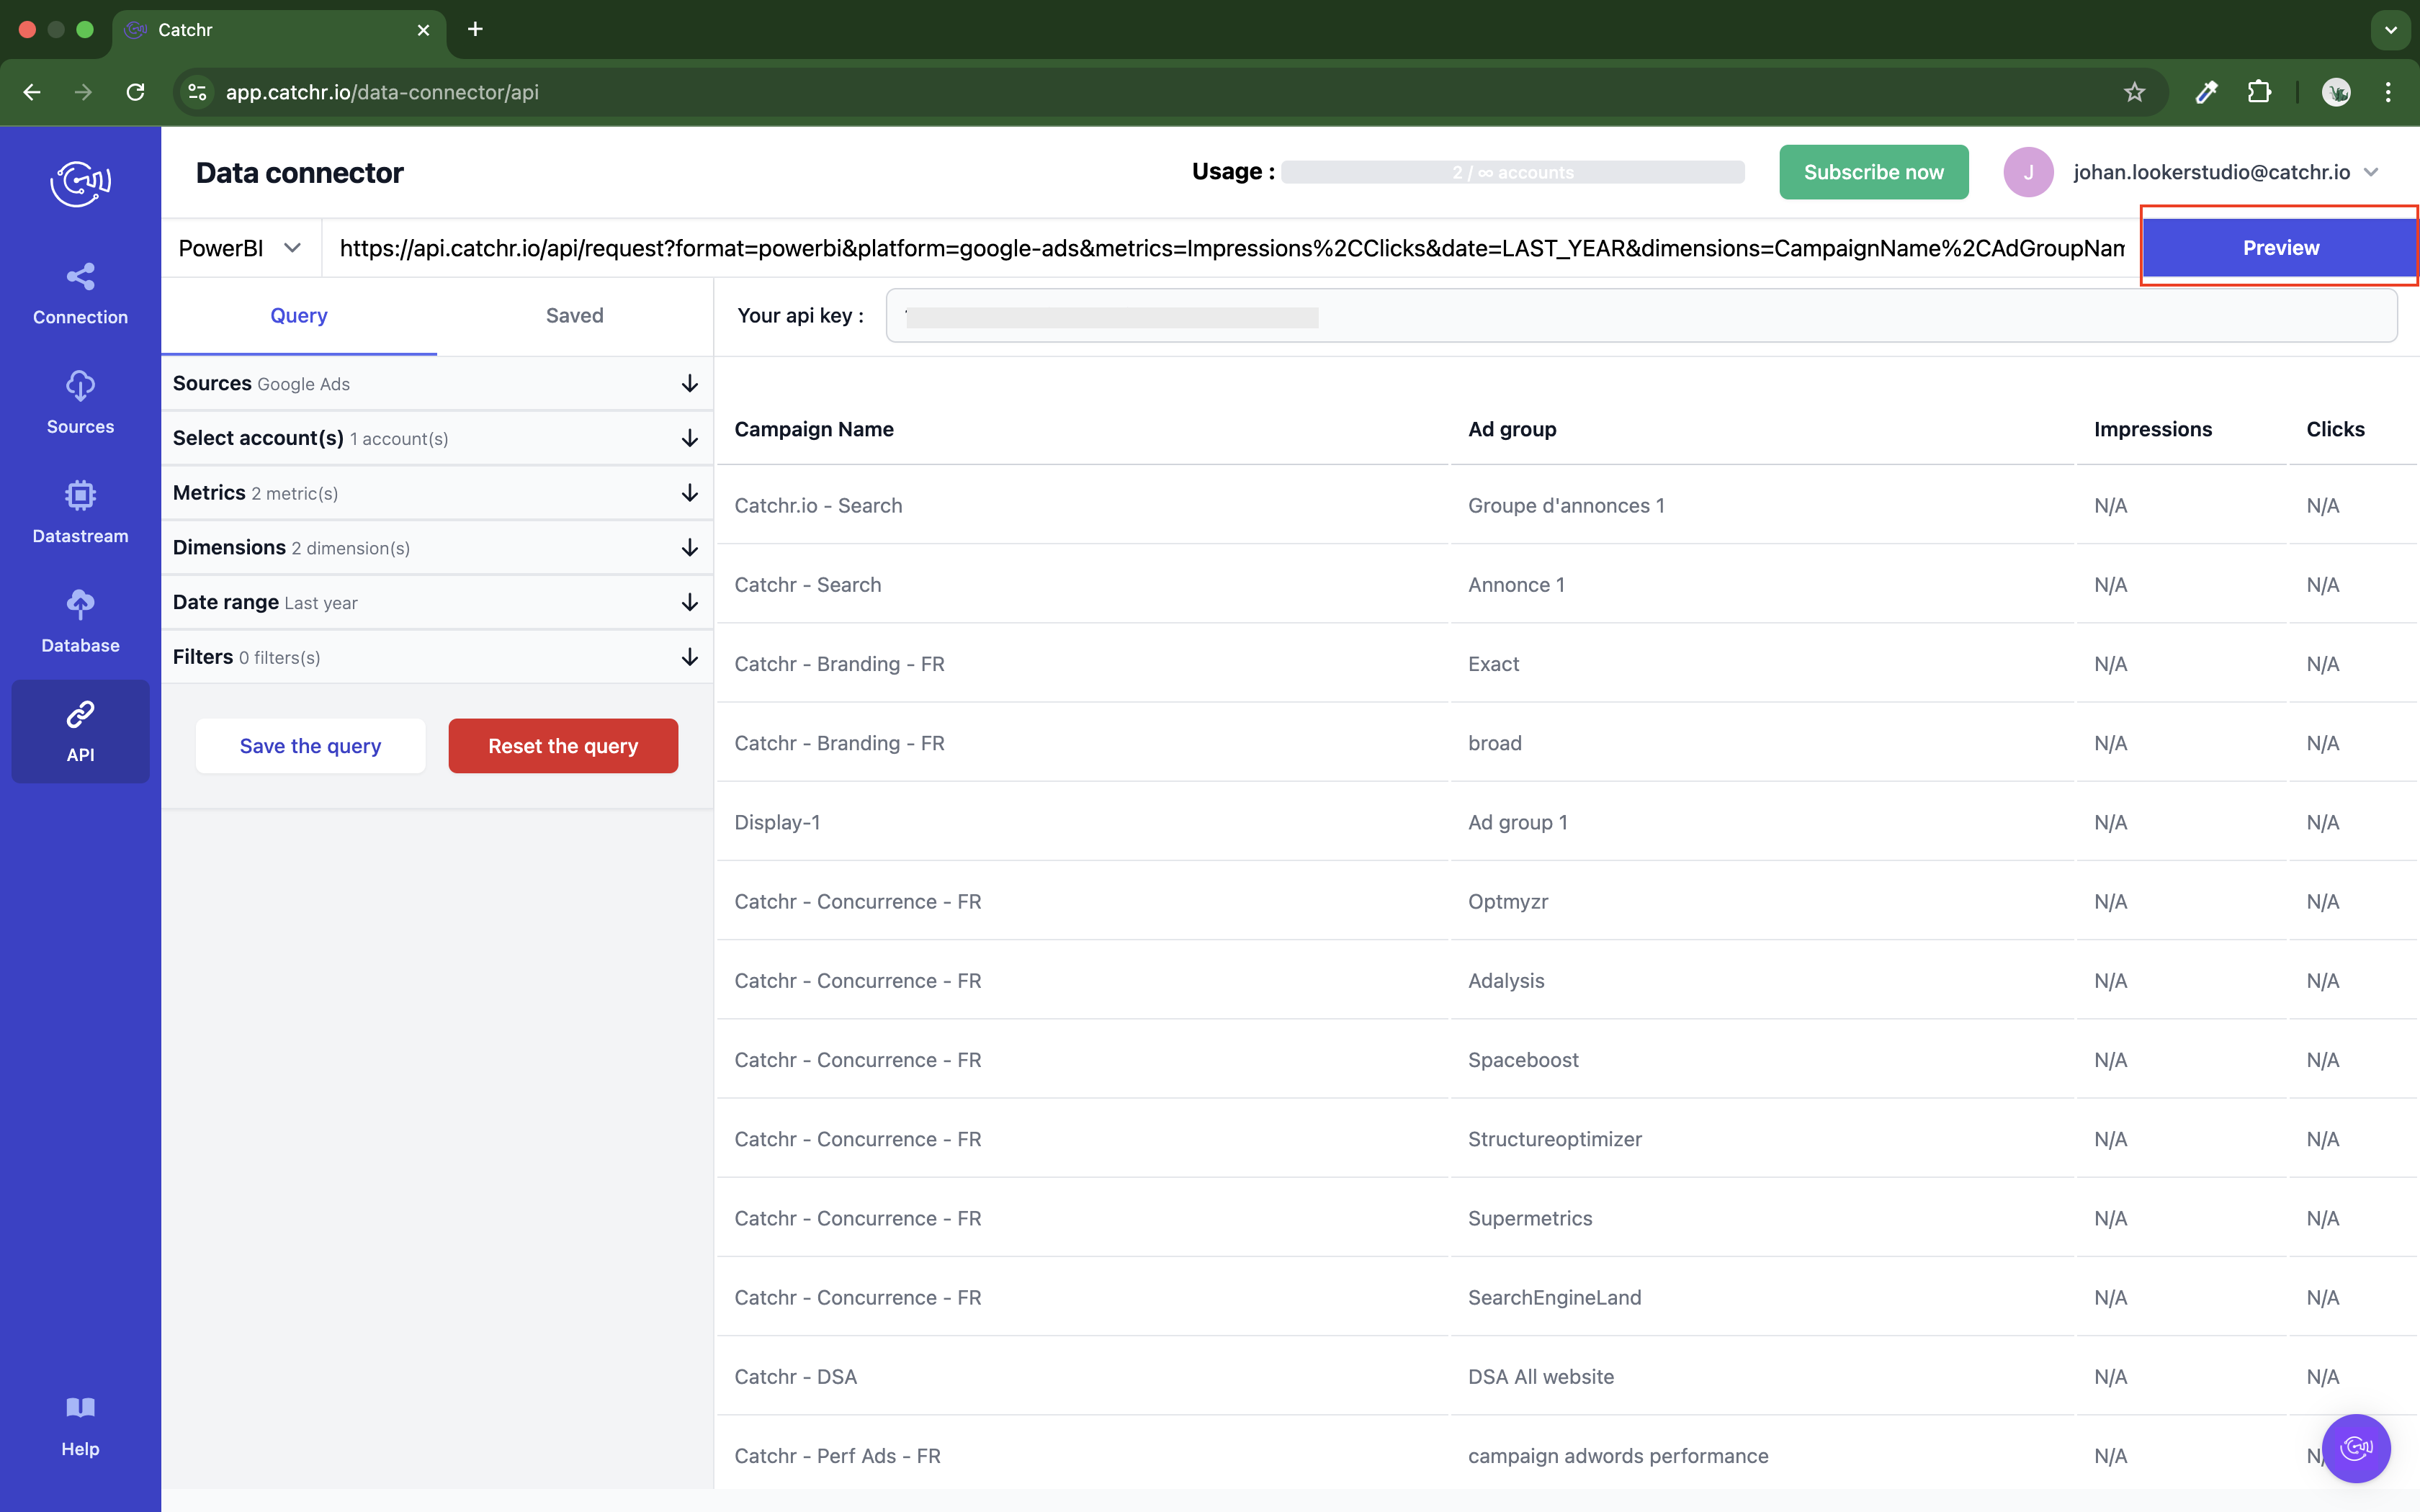Click the Catchr logo in the sidebar
Screen dimensions: 2420x1512
click(80, 183)
